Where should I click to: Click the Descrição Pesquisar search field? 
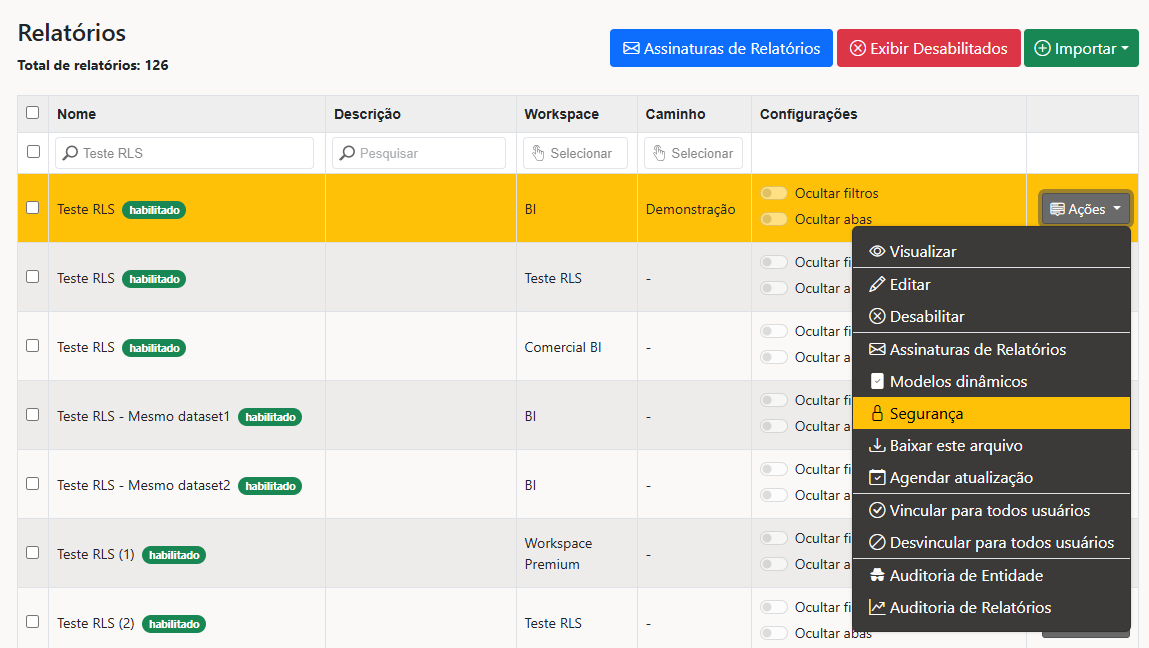(418, 153)
